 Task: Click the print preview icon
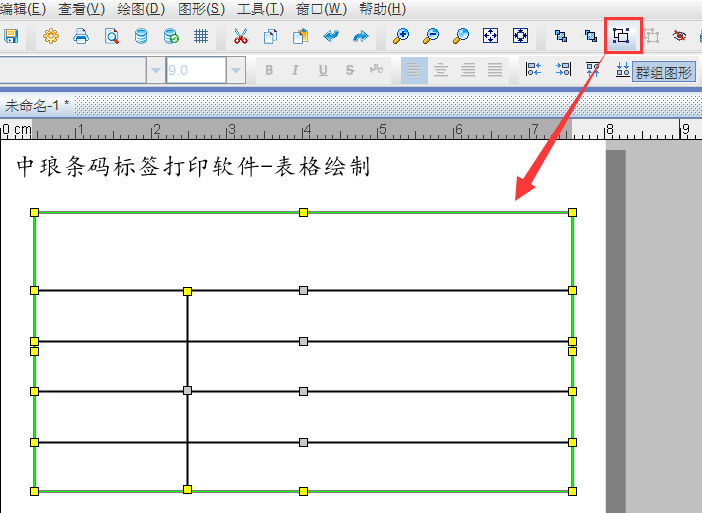coord(111,36)
